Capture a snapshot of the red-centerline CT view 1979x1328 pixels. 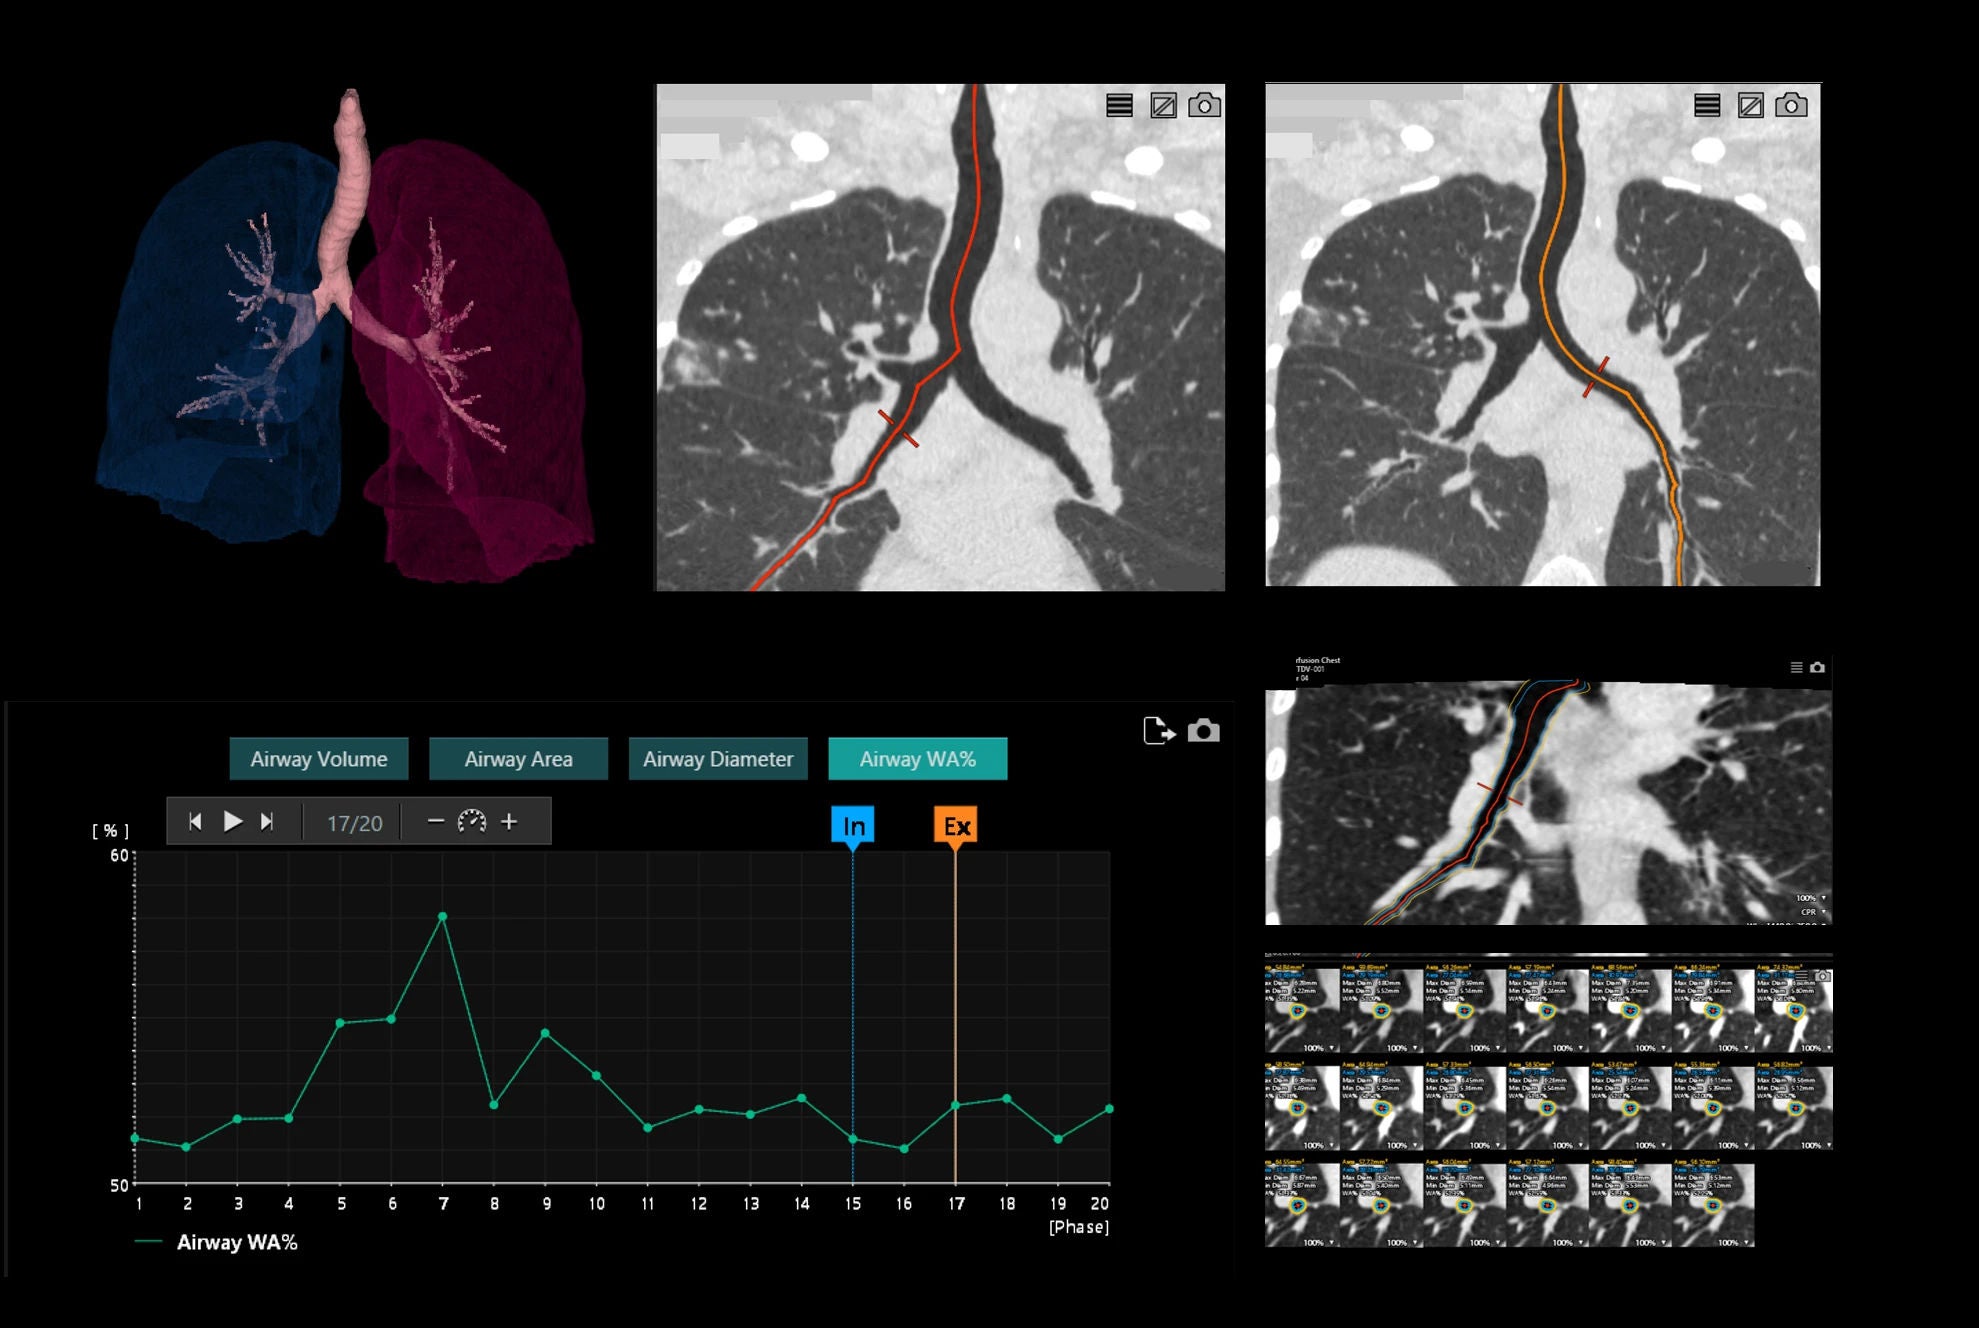pos(1204,105)
